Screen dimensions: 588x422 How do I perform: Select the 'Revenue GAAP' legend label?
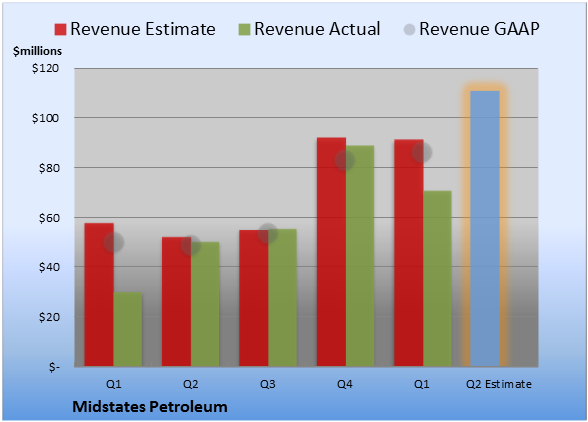pos(479,29)
